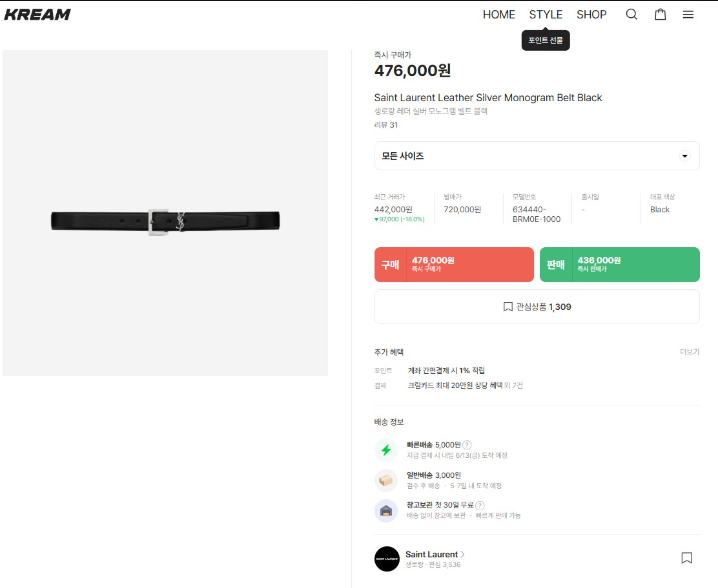Viewport: 718px width, 588px height.
Task: Click the KREAM logo
Action: (37, 15)
